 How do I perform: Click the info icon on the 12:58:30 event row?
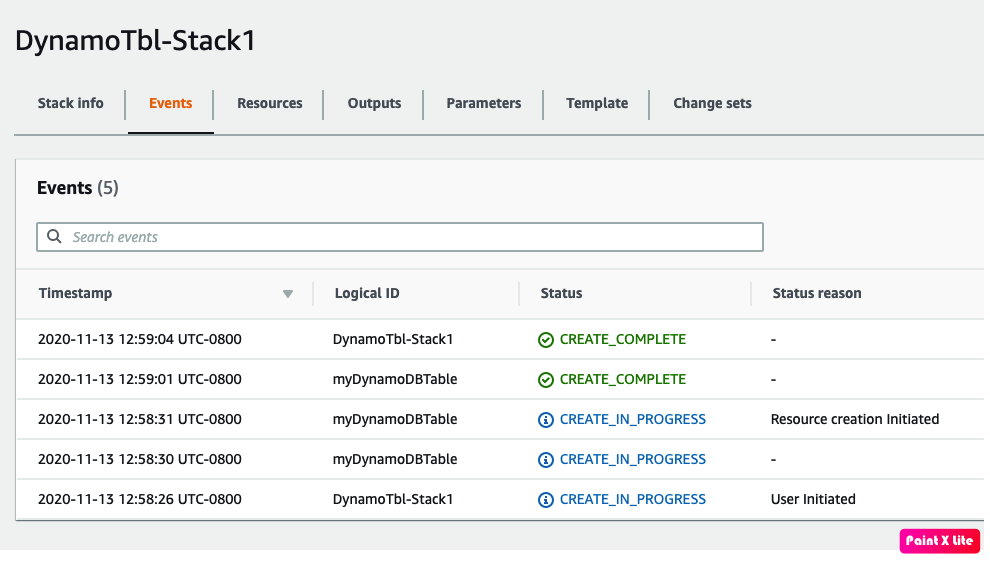tap(545, 459)
